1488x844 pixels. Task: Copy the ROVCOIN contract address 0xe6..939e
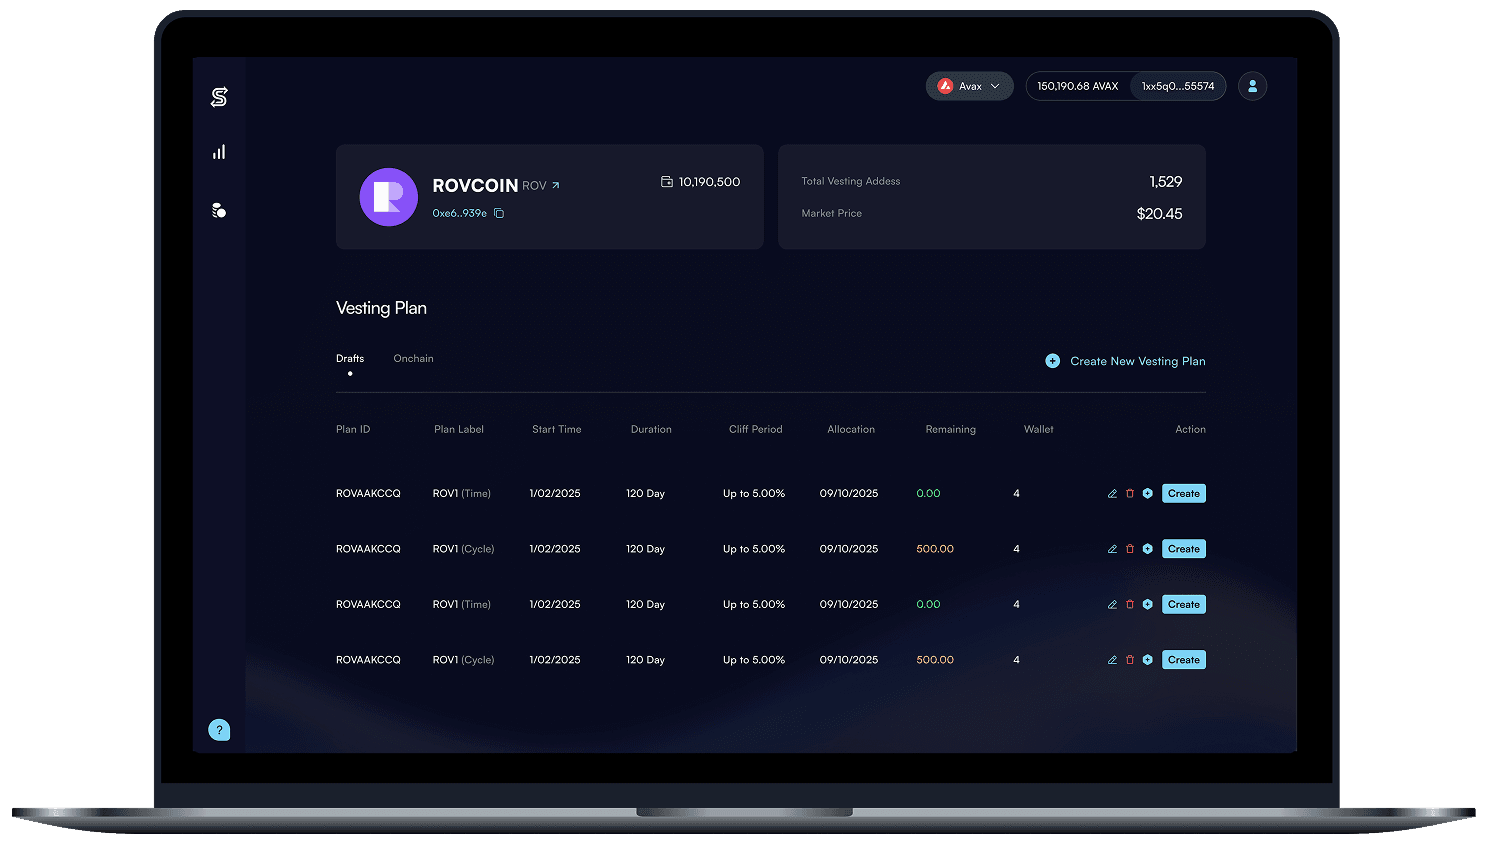pyautogui.click(x=499, y=213)
